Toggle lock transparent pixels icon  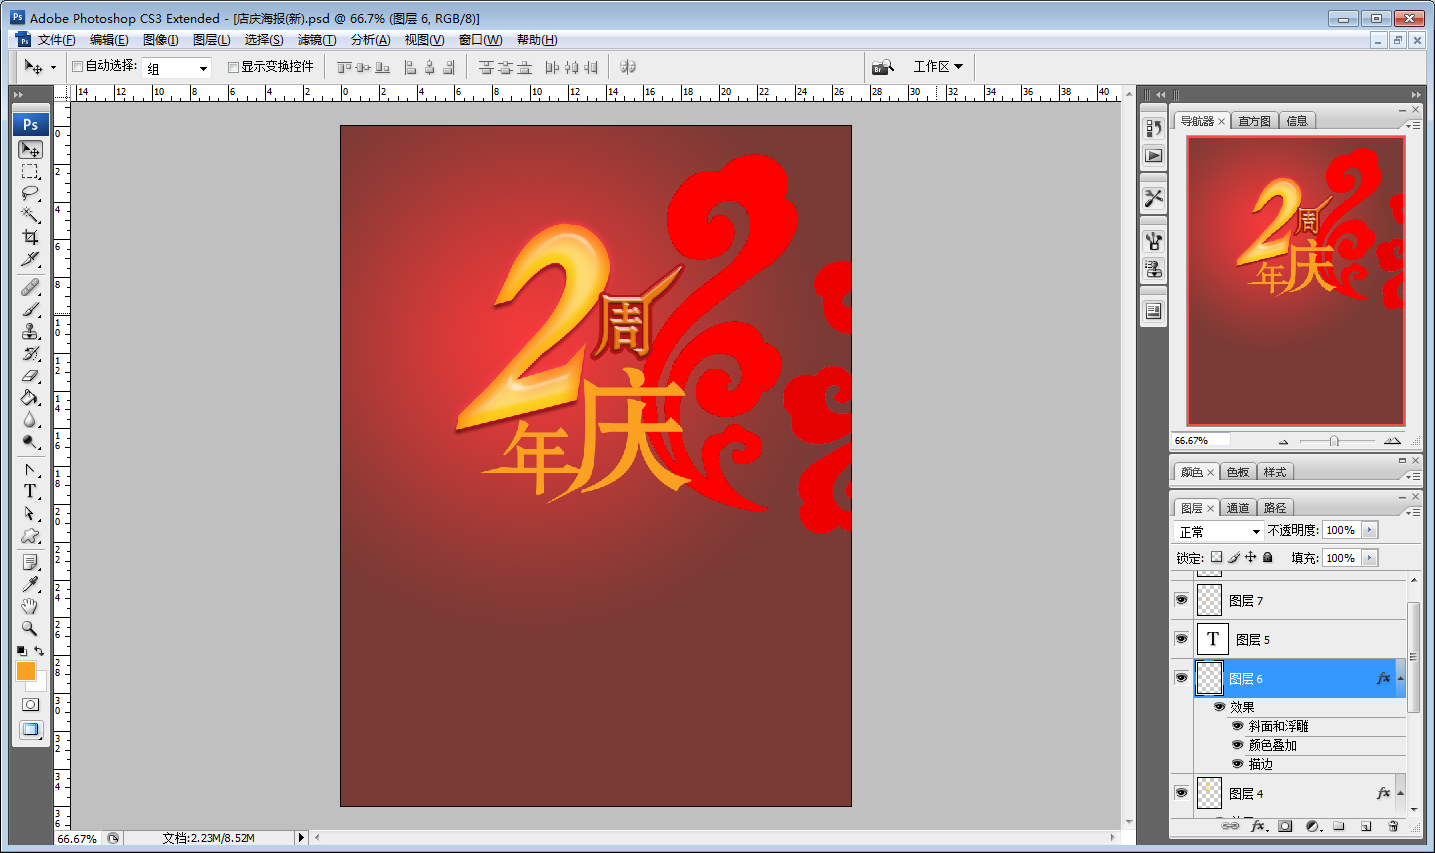[1216, 557]
